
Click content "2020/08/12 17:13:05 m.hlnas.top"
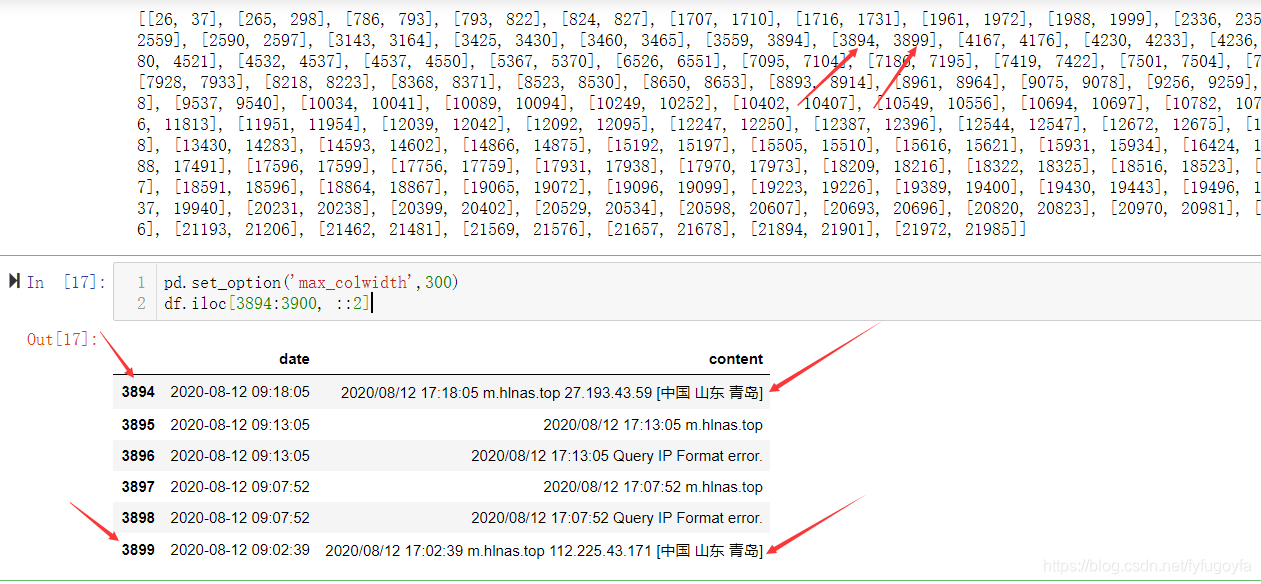(x=653, y=424)
